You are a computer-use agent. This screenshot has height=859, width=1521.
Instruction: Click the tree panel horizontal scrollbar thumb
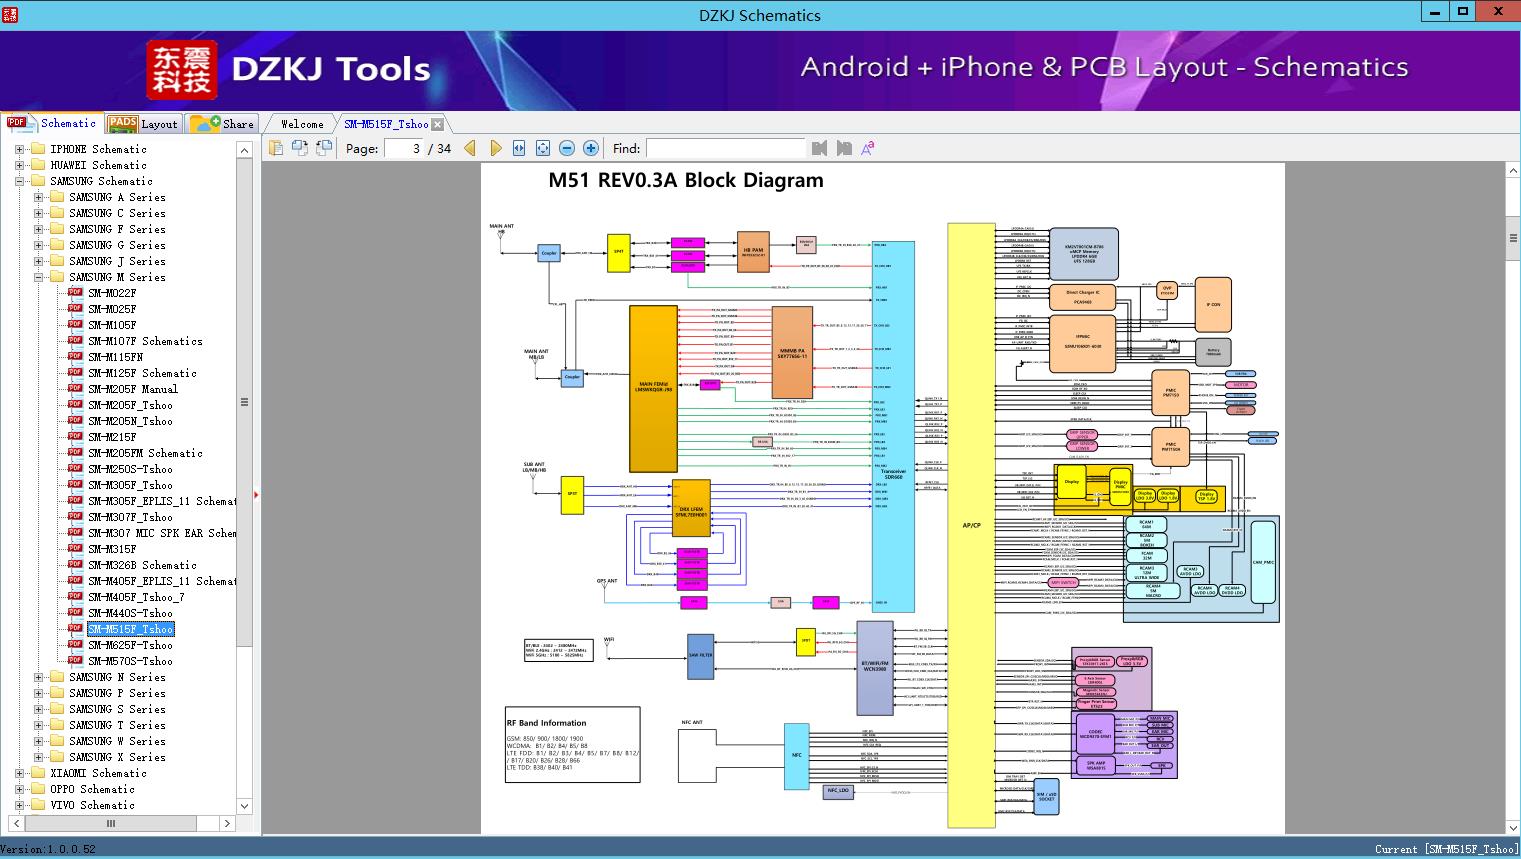pos(110,823)
